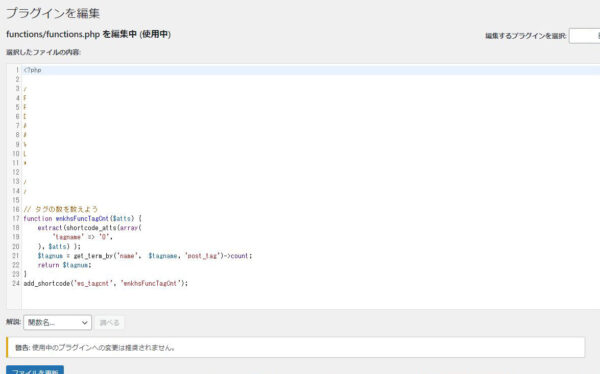Click line number 16 in gutter
This screenshot has height=374, width=600.
(x=16, y=209)
